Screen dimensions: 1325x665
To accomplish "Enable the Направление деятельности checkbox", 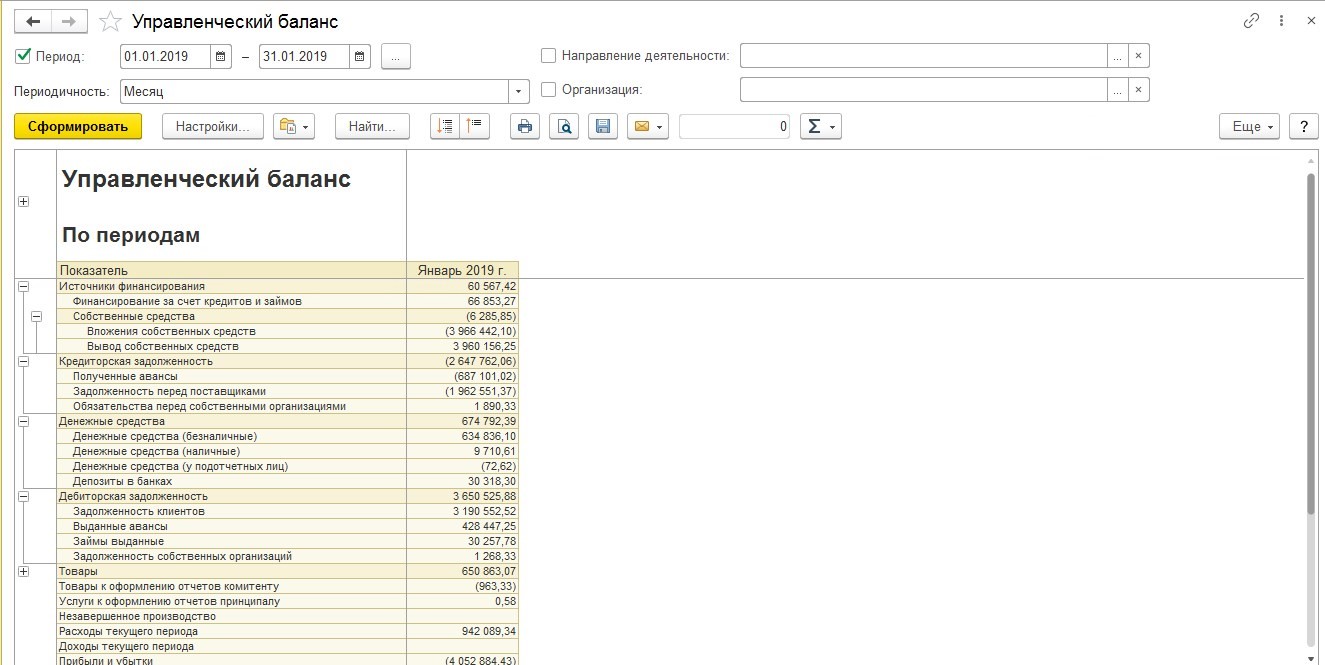I will (x=548, y=56).
